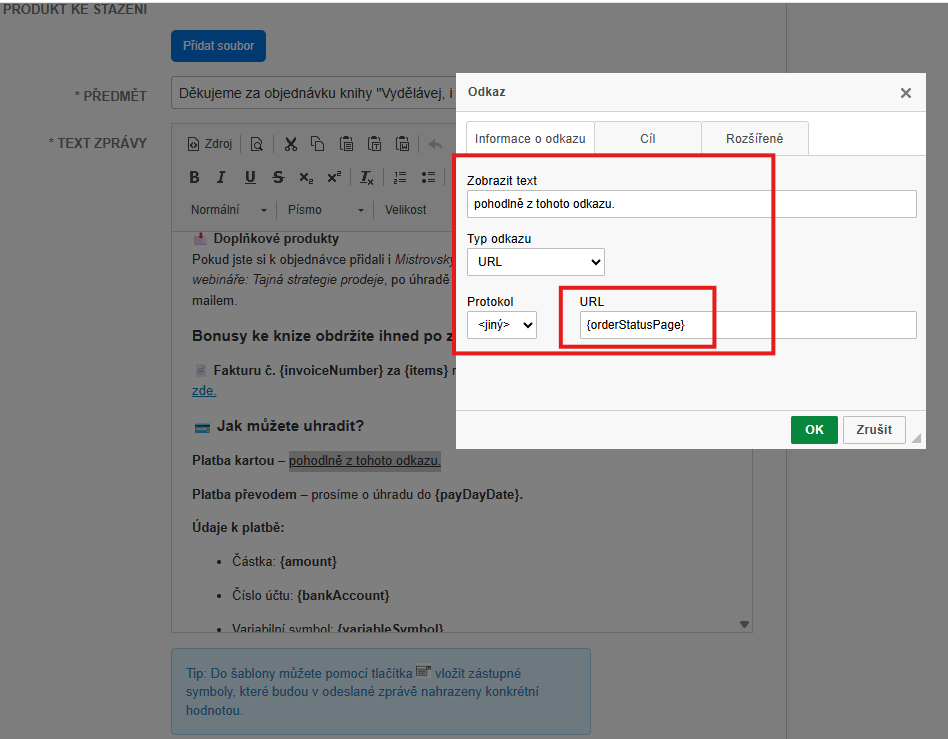The image size is (948, 739).
Task: Click the {bankAccount} placeholder text
Action: coord(343,595)
